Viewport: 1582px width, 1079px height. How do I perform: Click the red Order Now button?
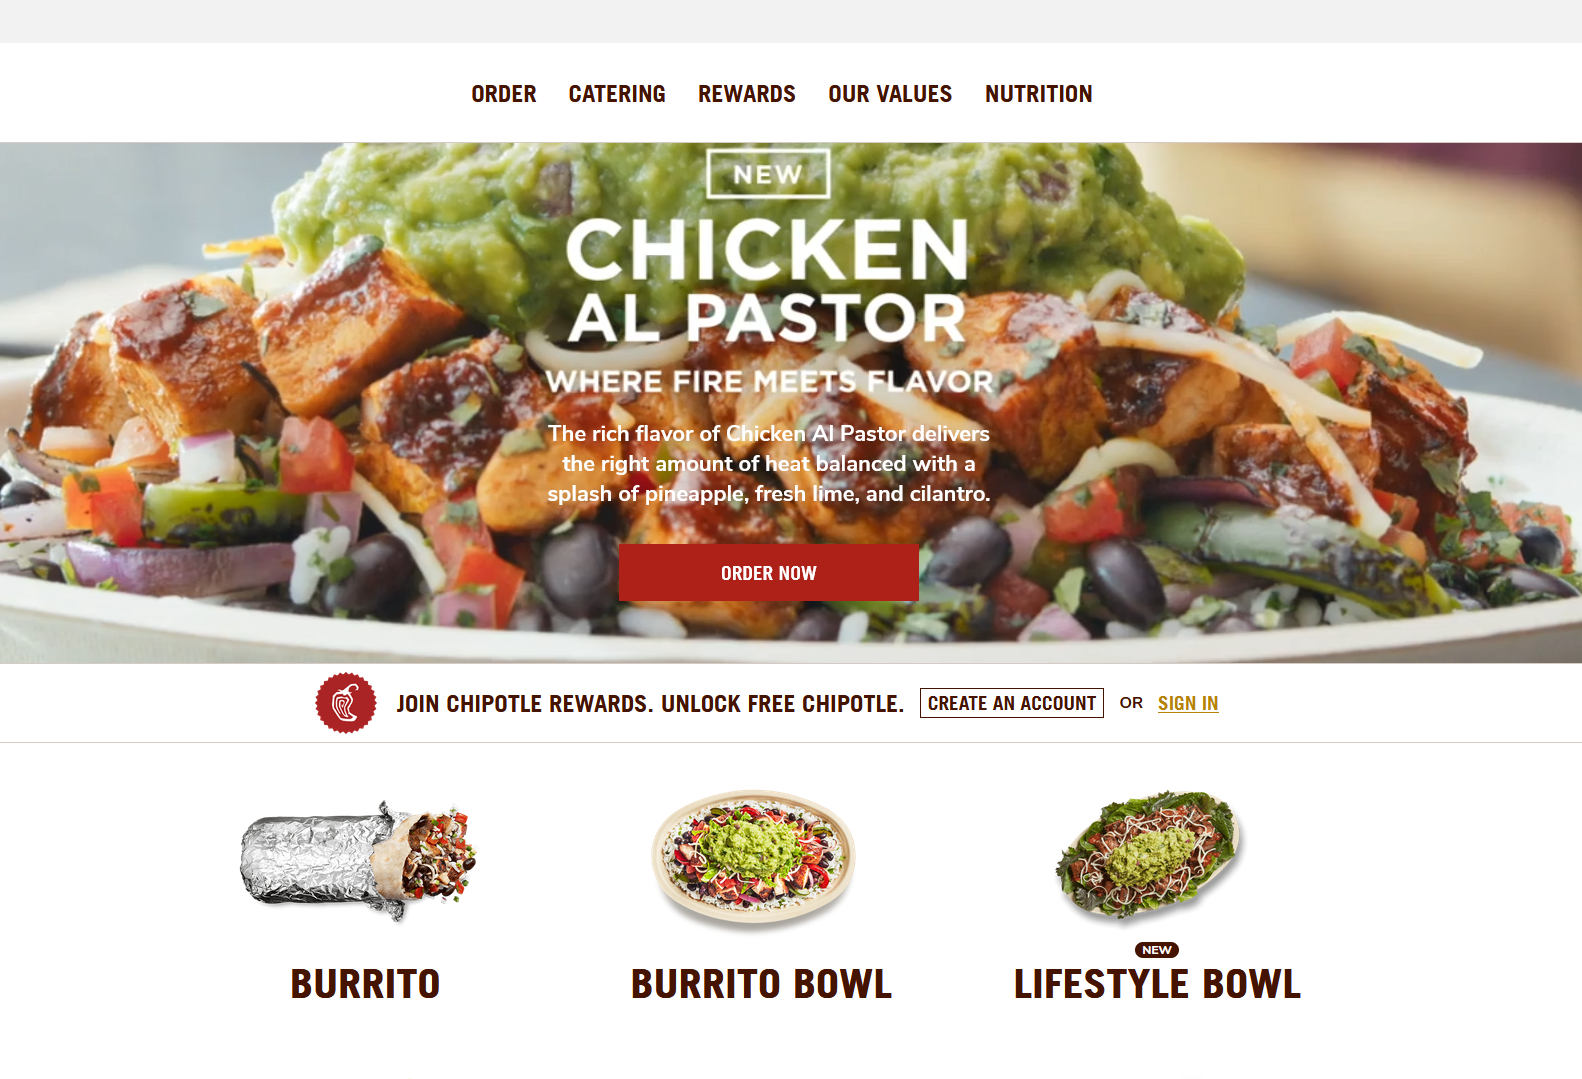pos(769,573)
